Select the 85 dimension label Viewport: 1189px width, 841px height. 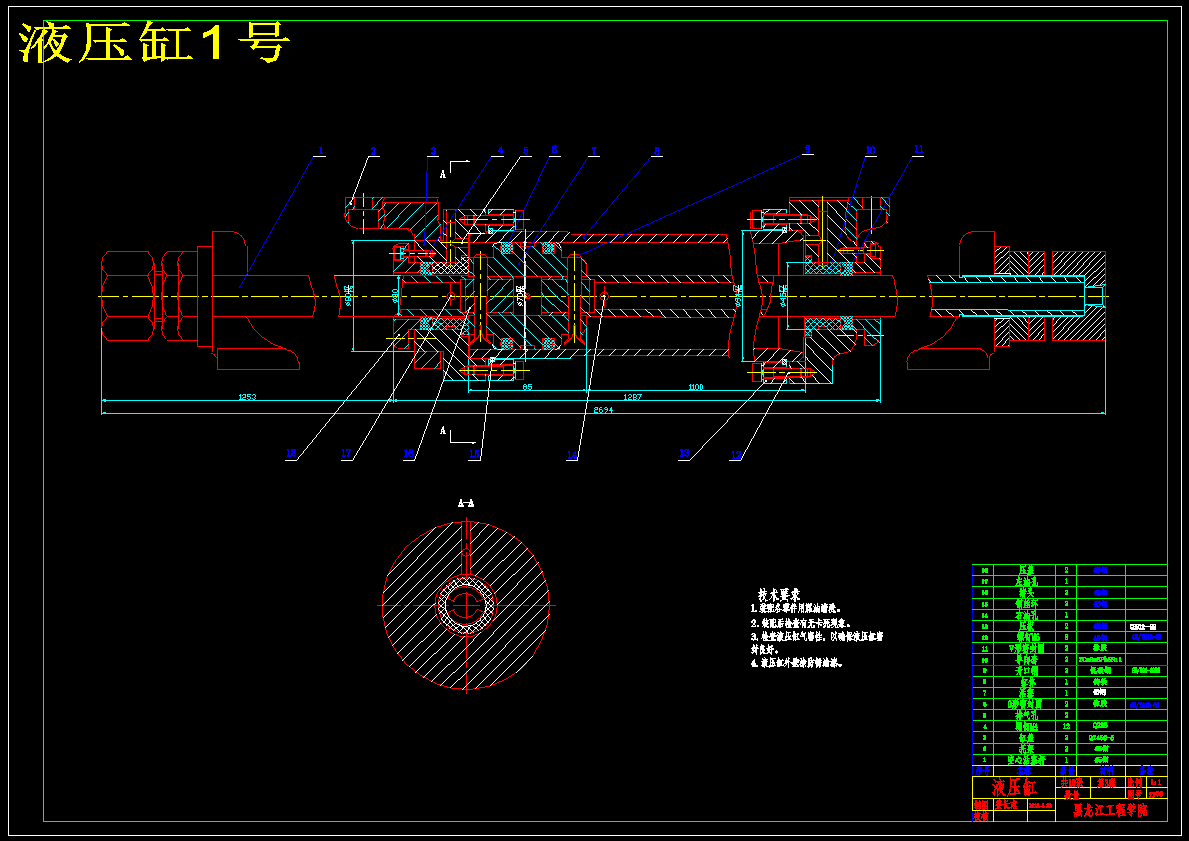point(528,388)
